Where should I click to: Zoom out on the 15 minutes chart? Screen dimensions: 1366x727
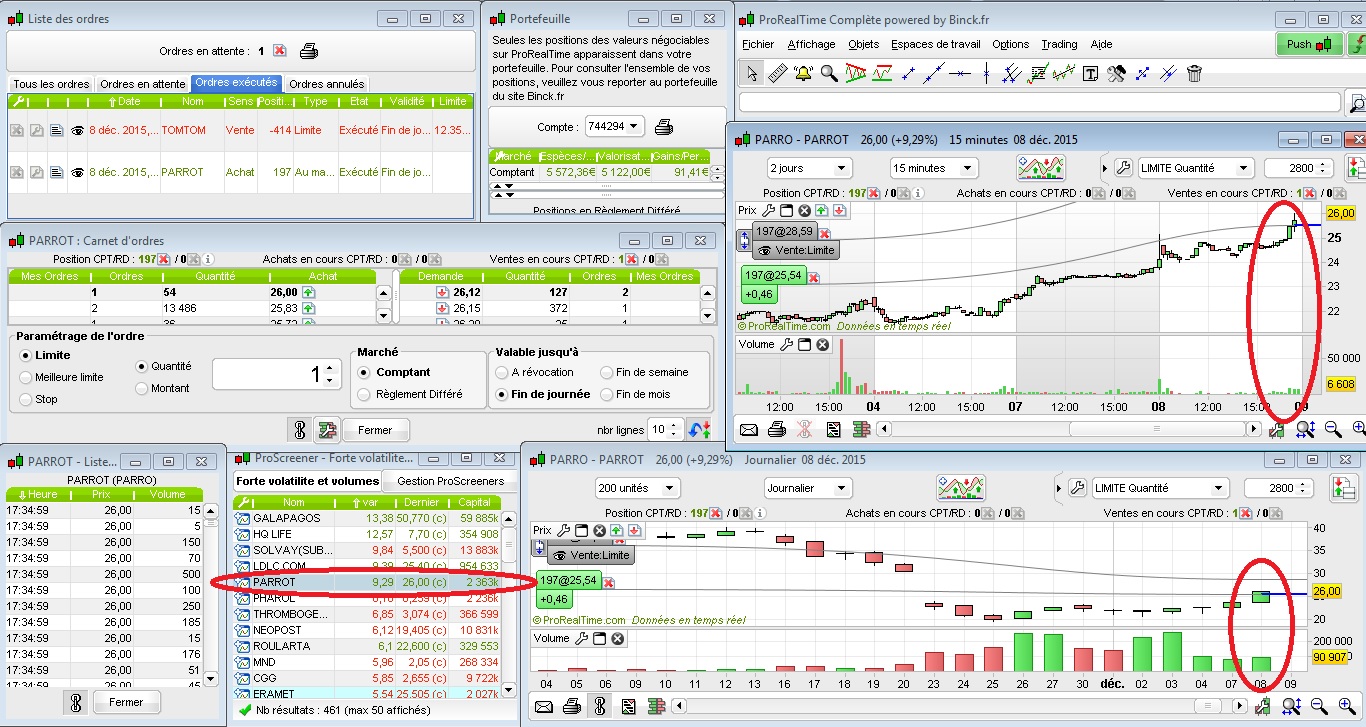(x=1333, y=429)
